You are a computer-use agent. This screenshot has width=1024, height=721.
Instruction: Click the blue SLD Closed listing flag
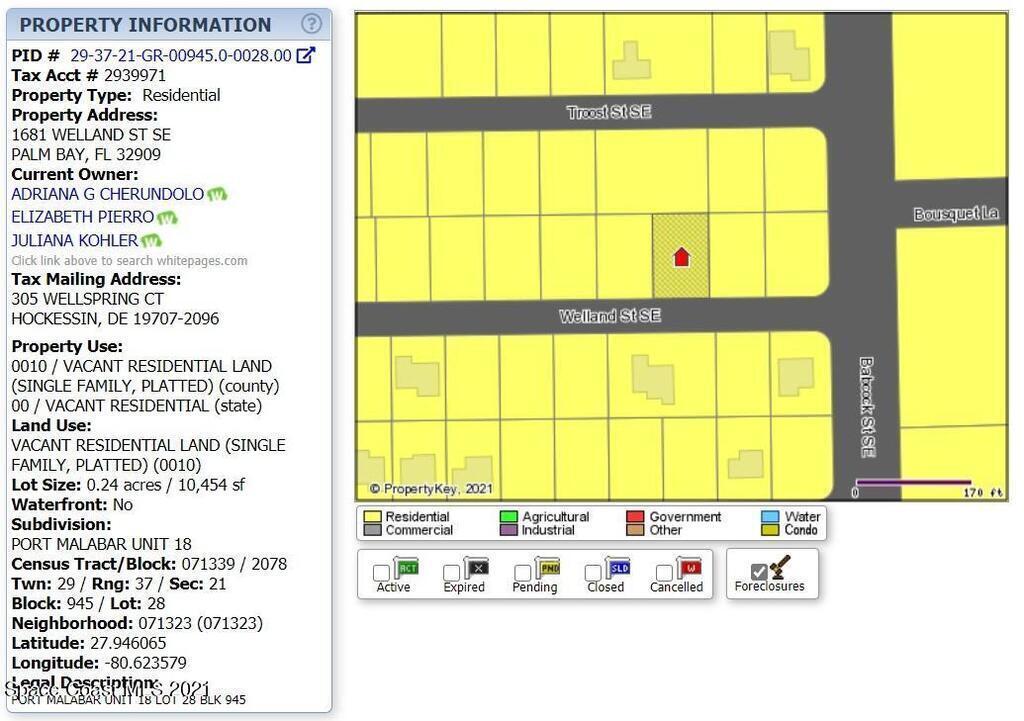618,569
